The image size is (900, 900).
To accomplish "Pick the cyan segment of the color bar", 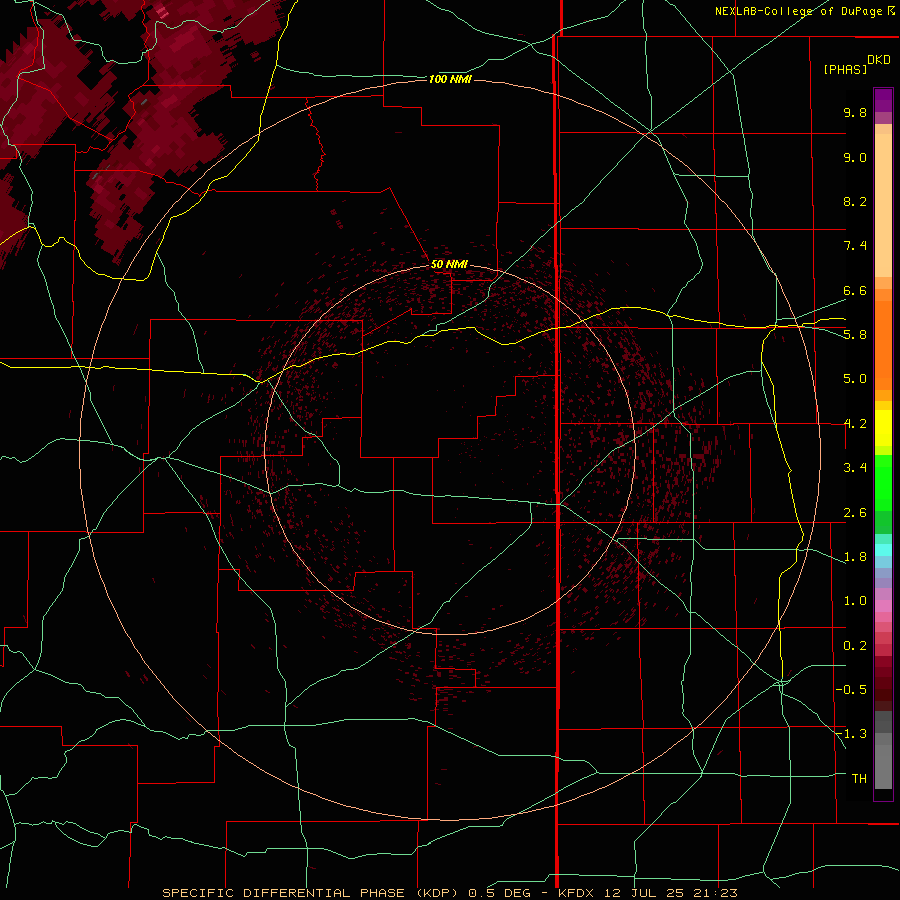I will [883, 550].
